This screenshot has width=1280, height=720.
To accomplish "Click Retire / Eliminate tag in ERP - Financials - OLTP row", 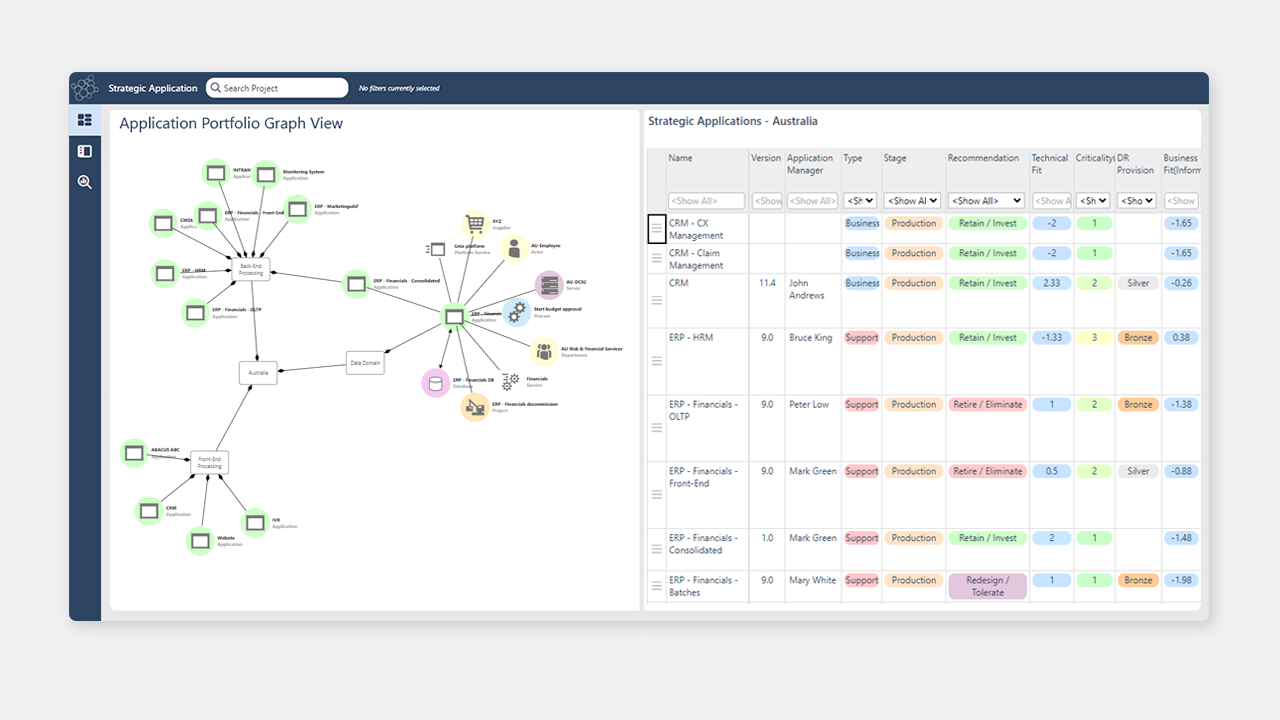I will 987,405.
